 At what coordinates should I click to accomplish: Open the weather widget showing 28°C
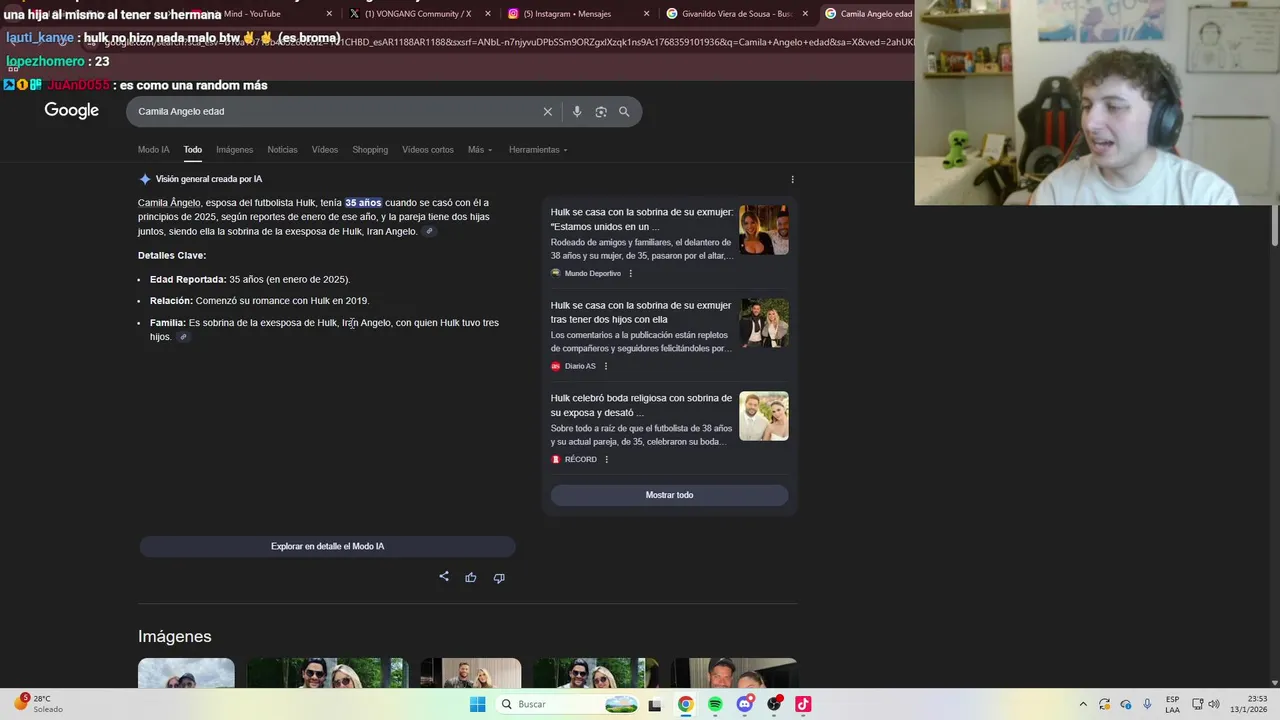pos(38,704)
